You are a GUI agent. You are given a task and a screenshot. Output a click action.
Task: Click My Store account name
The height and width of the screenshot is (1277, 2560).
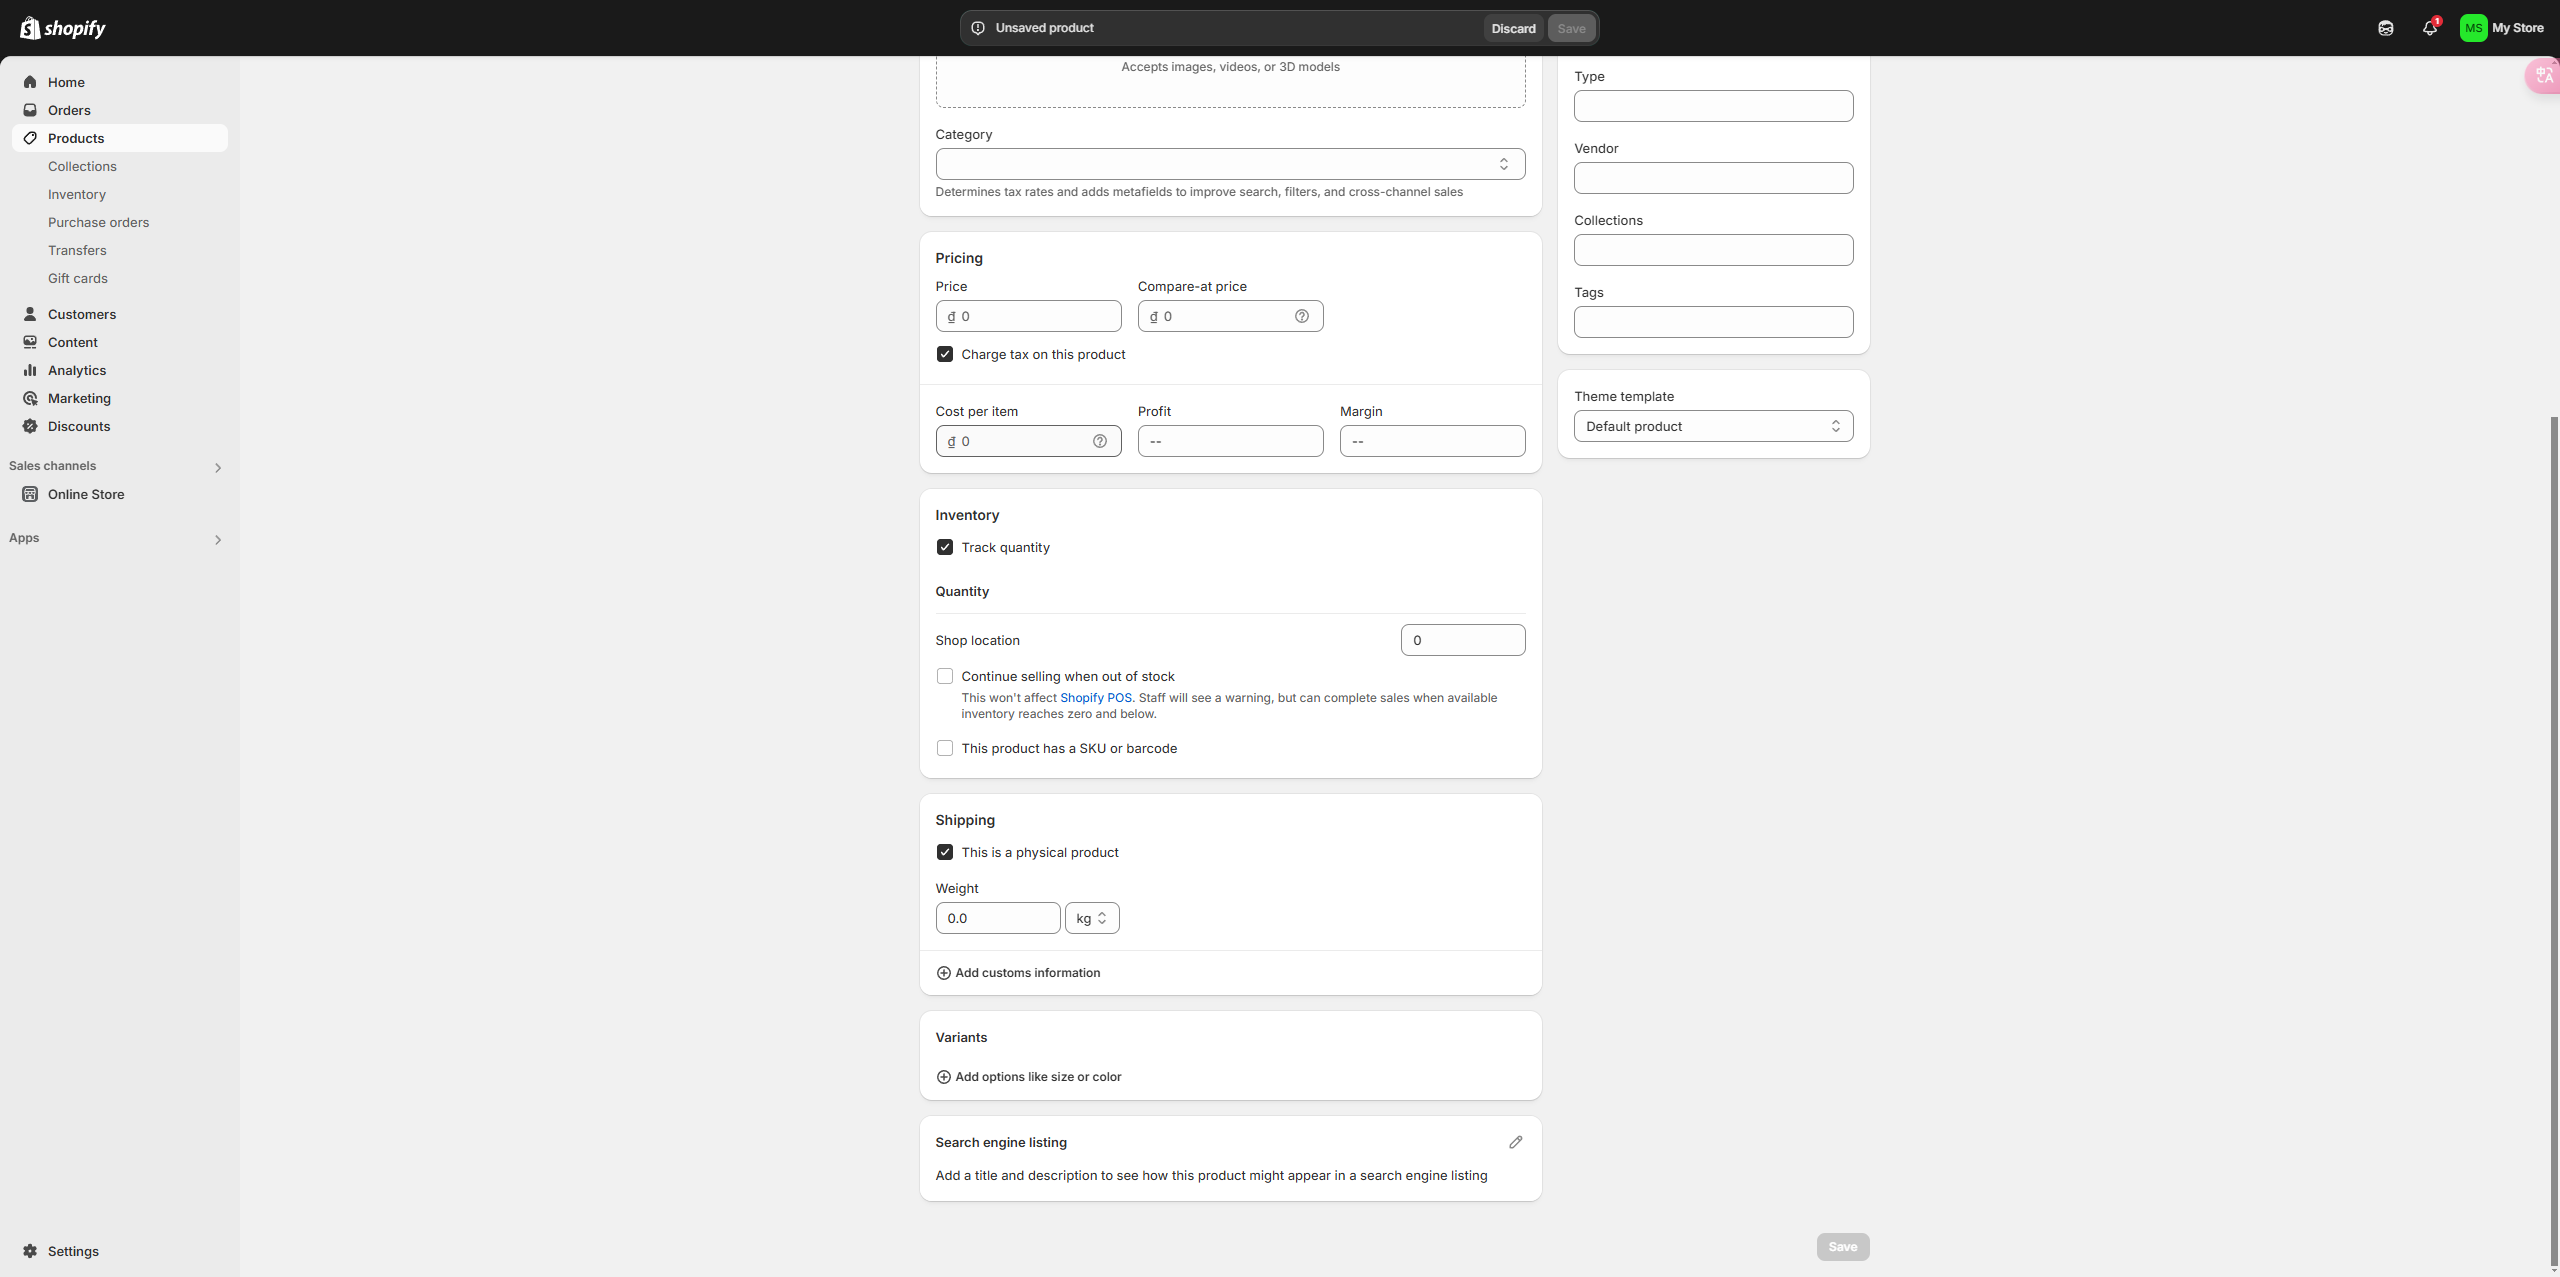2517,28
